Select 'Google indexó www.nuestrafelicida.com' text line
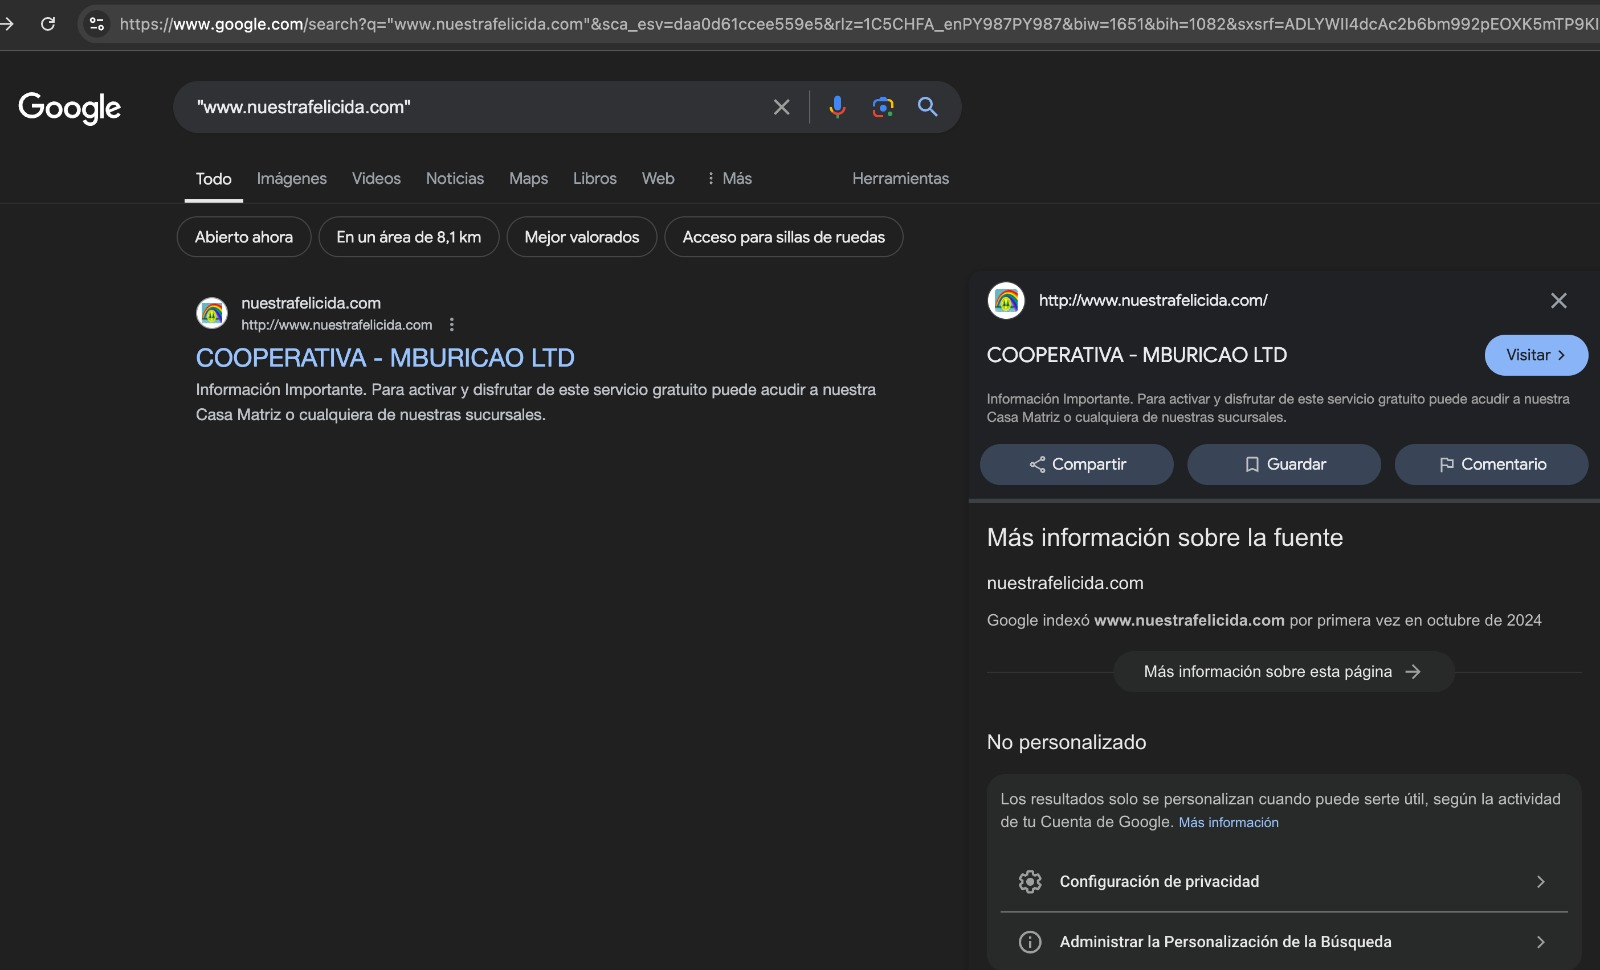Viewport: 1600px width, 970px height. [x=1264, y=620]
